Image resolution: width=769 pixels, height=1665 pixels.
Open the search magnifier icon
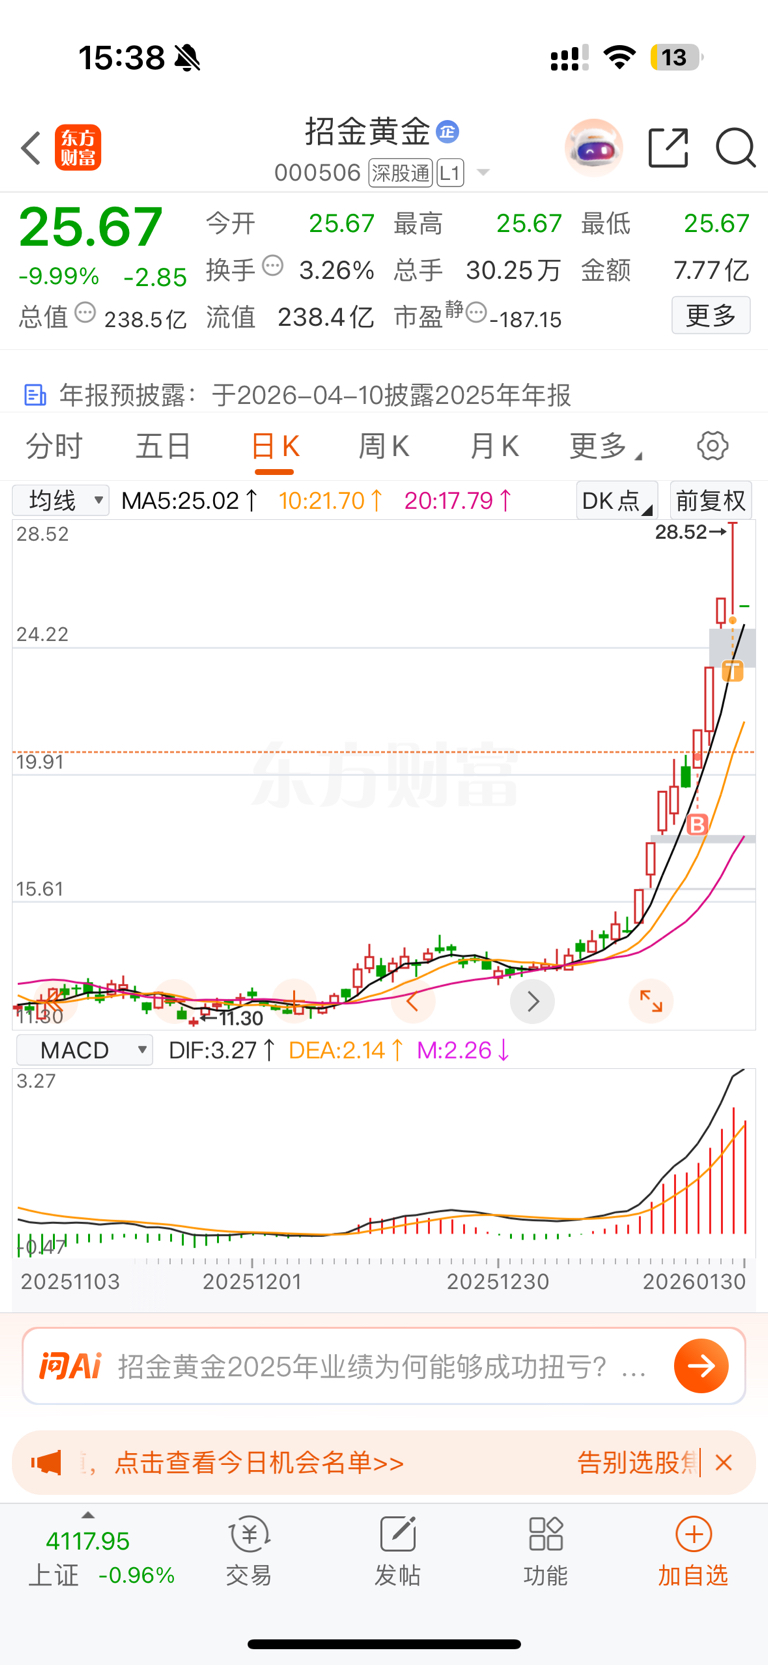(735, 148)
